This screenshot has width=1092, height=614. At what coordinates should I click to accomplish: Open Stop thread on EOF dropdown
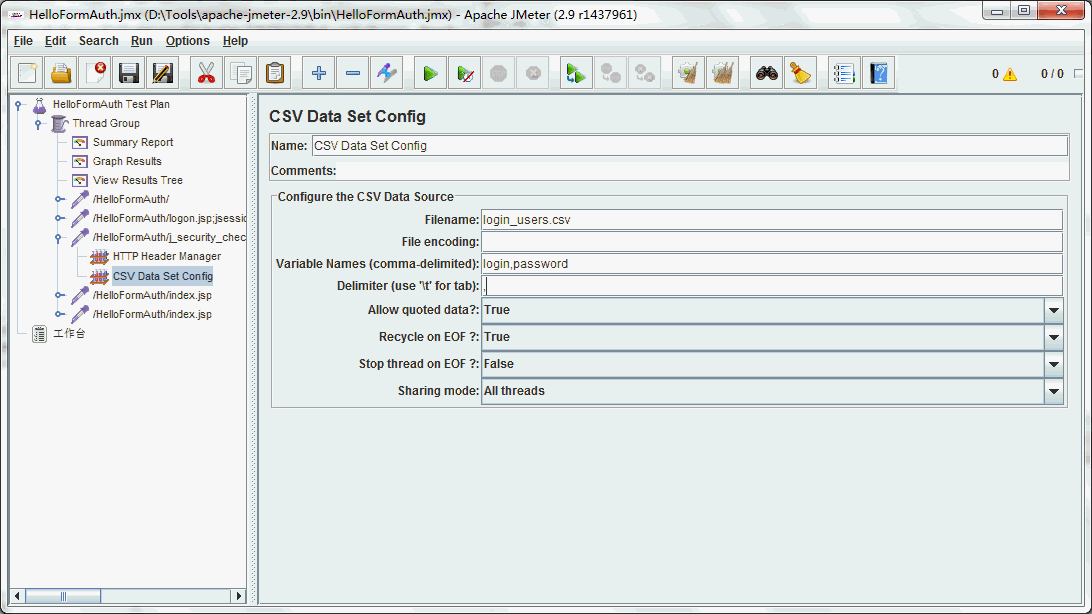point(1054,364)
